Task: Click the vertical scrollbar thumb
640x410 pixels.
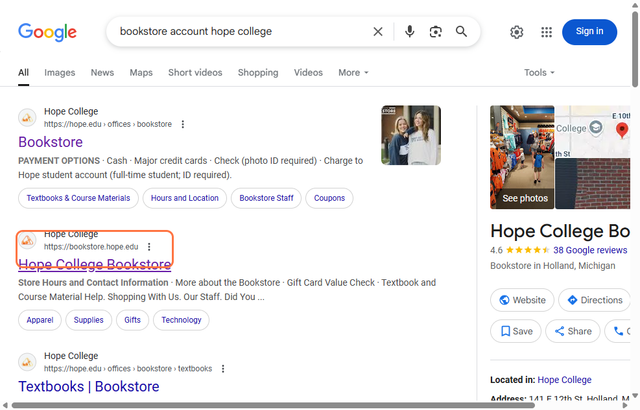Action: click(635, 49)
